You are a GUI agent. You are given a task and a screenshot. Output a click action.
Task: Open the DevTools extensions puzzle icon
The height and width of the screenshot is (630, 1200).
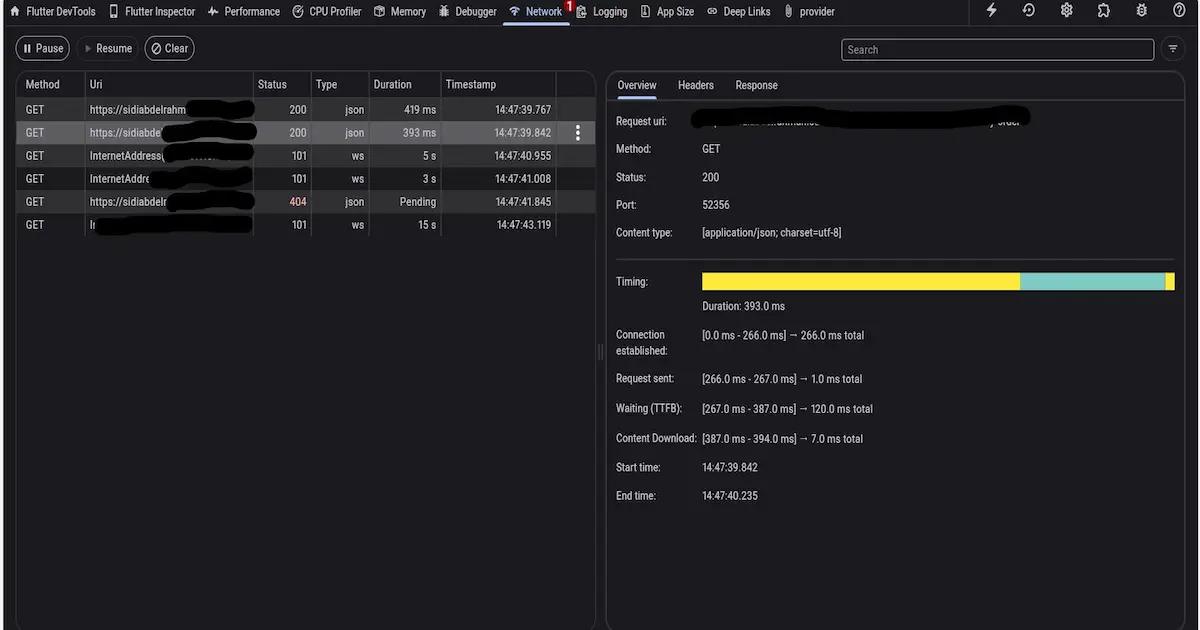1104,11
